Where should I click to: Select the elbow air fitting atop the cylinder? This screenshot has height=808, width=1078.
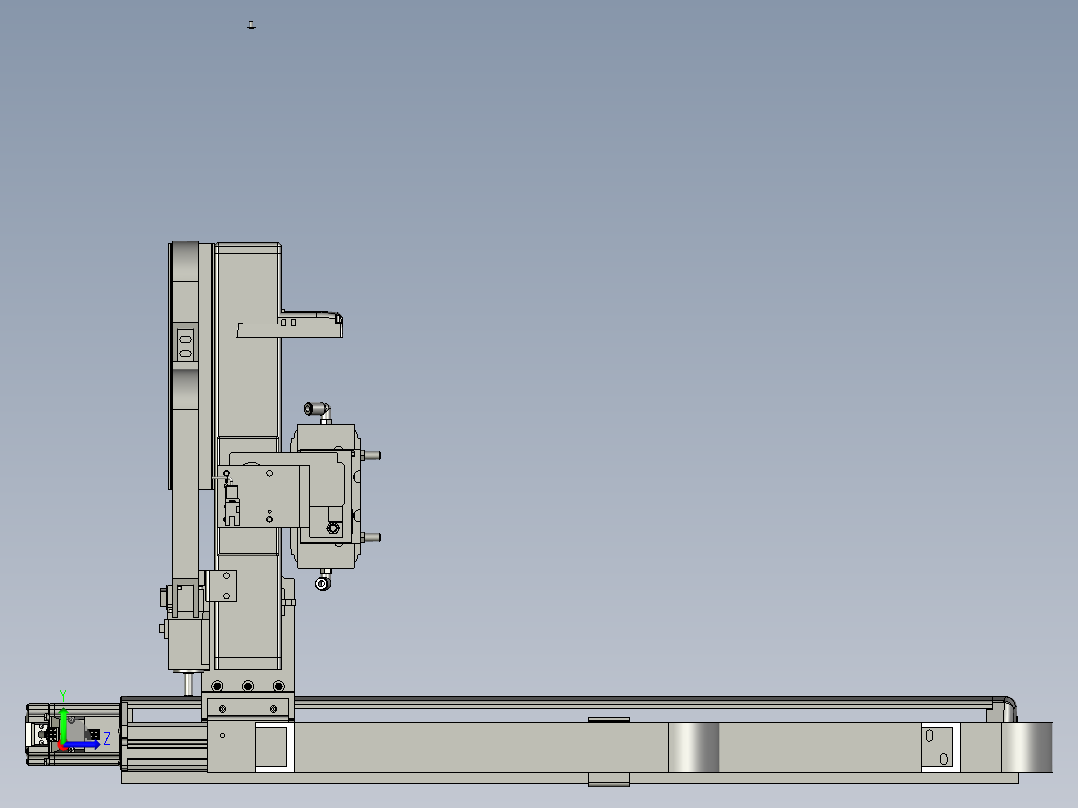pyautogui.click(x=318, y=411)
